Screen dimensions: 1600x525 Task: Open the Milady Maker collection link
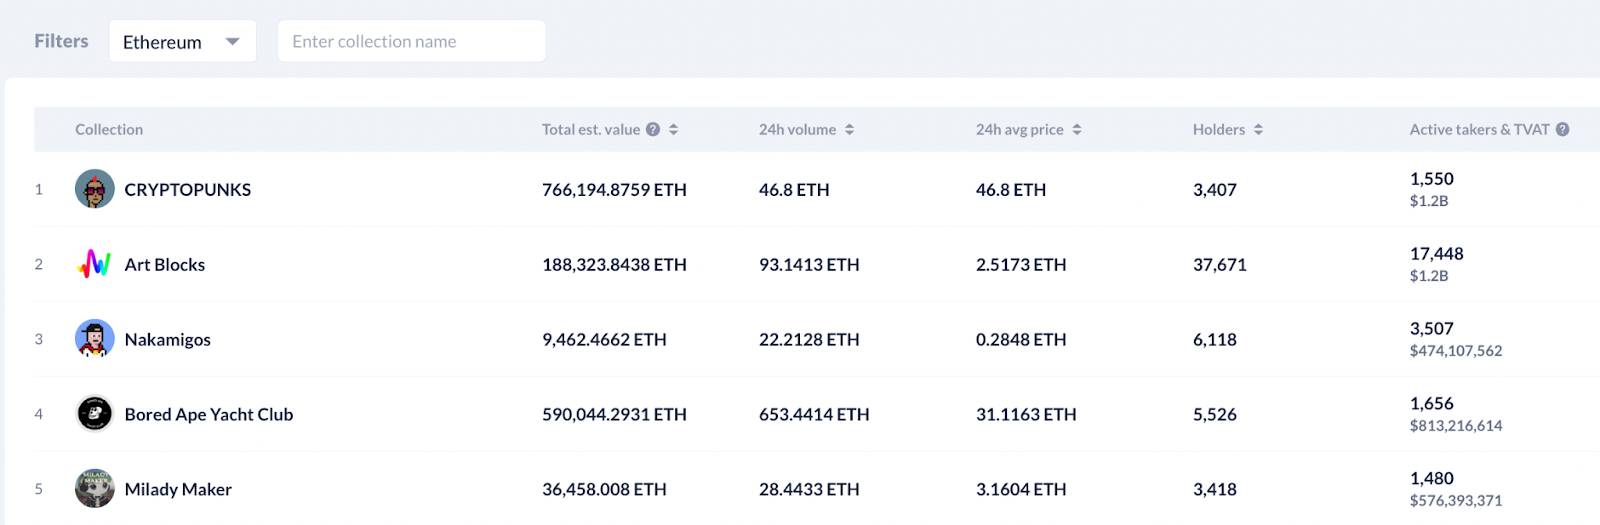click(x=178, y=489)
